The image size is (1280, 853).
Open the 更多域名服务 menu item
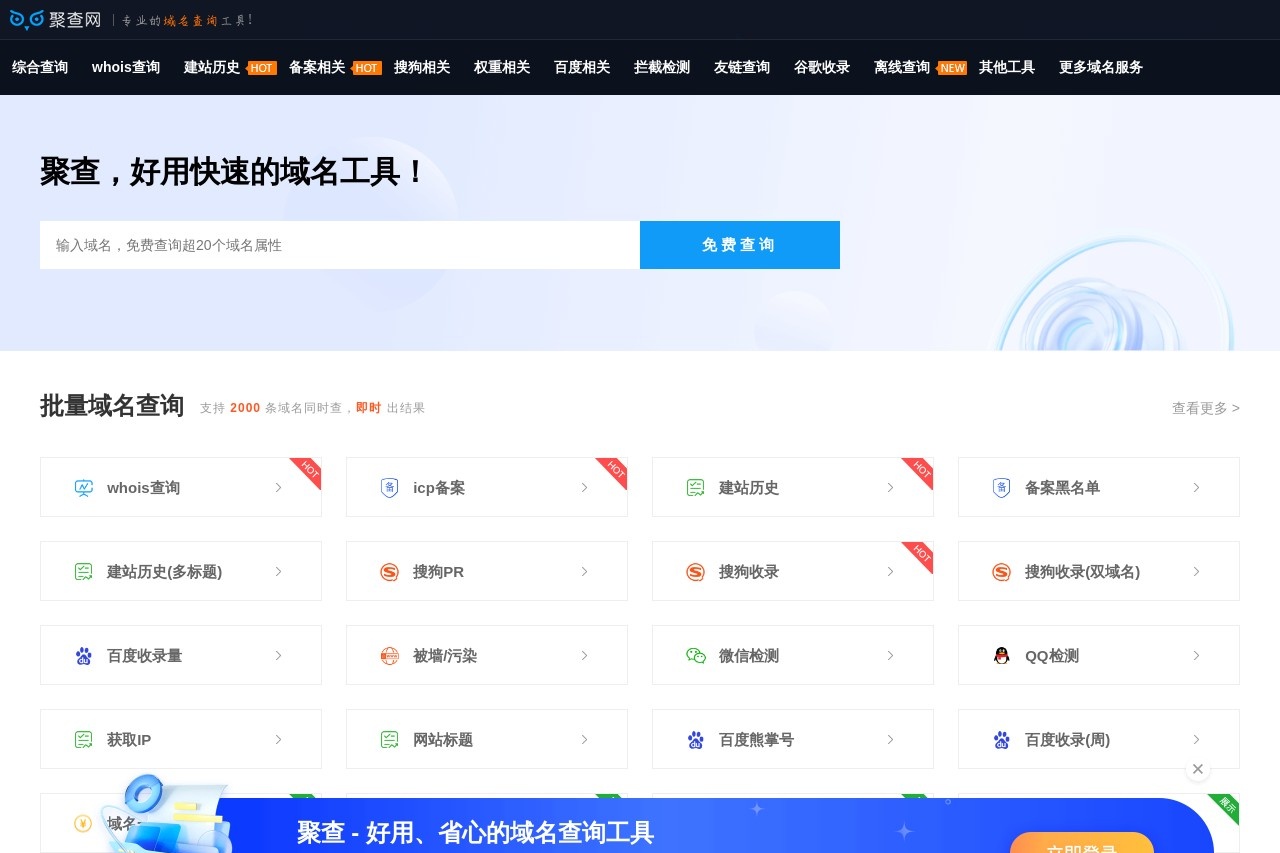[x=1101, y=67]
